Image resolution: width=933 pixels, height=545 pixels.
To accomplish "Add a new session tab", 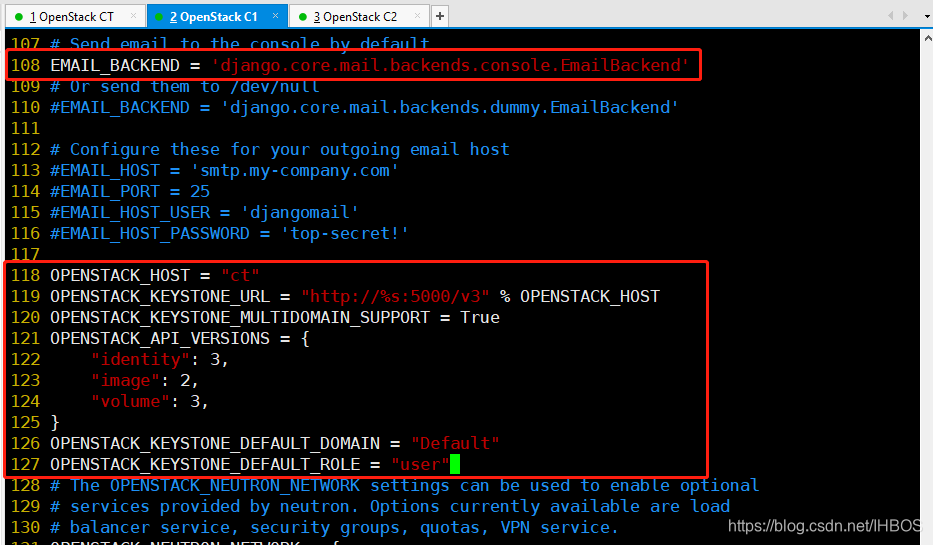I will pos(440,16).
